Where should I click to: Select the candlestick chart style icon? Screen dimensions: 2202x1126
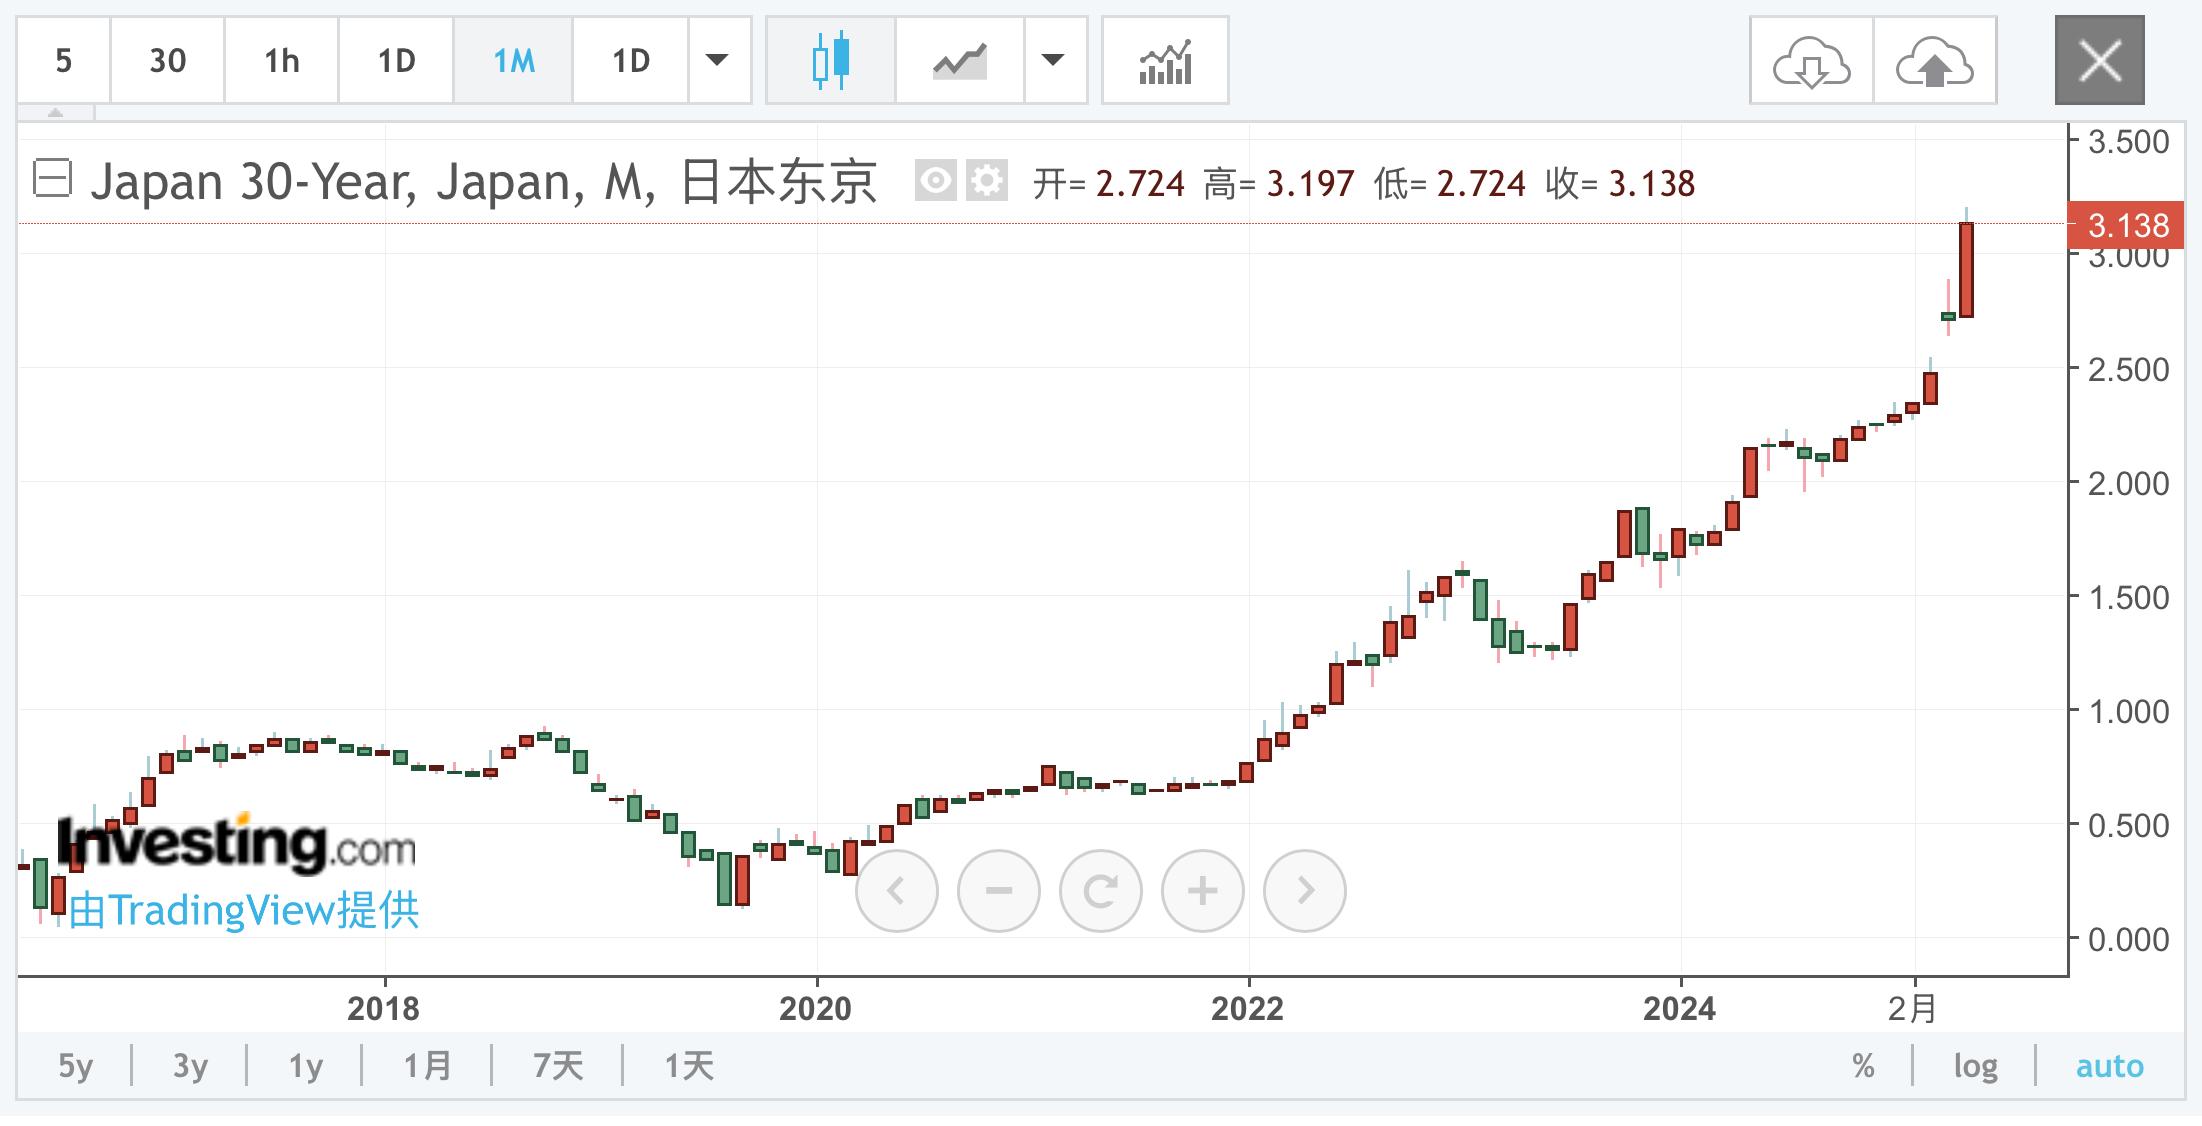pos(830,61)
